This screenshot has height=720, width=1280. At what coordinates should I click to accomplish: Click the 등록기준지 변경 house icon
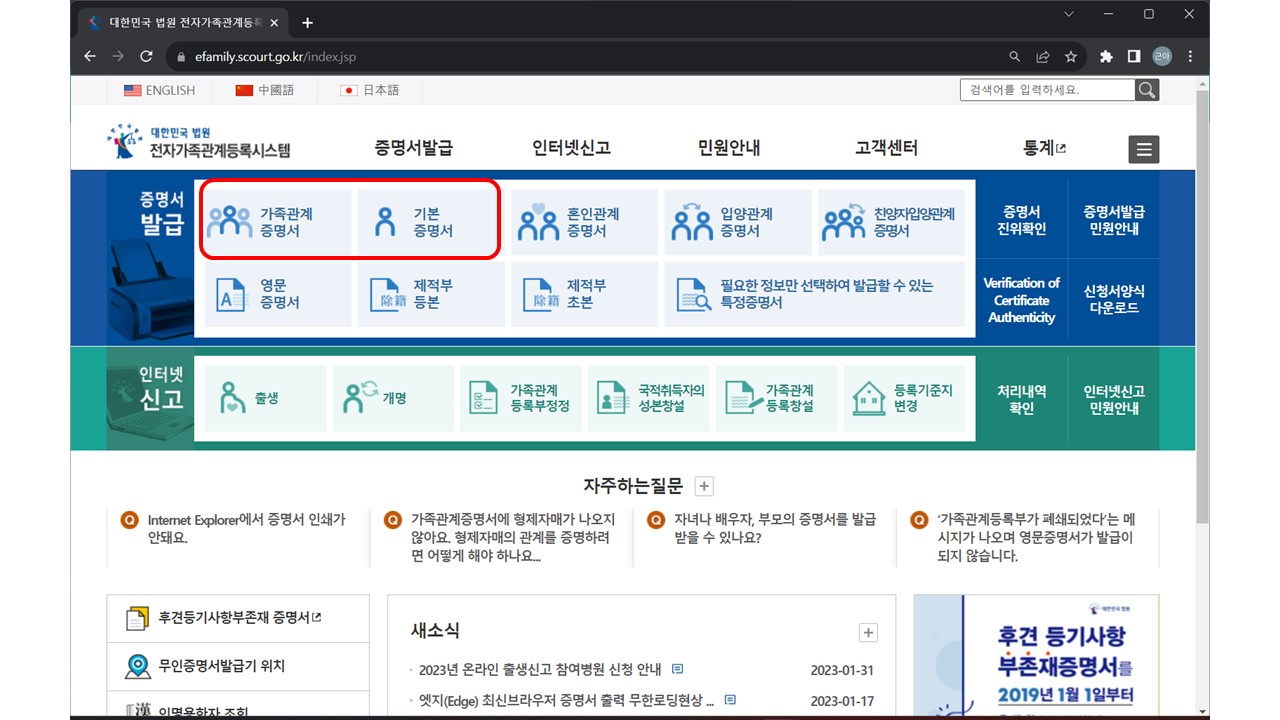coord(905,397)
